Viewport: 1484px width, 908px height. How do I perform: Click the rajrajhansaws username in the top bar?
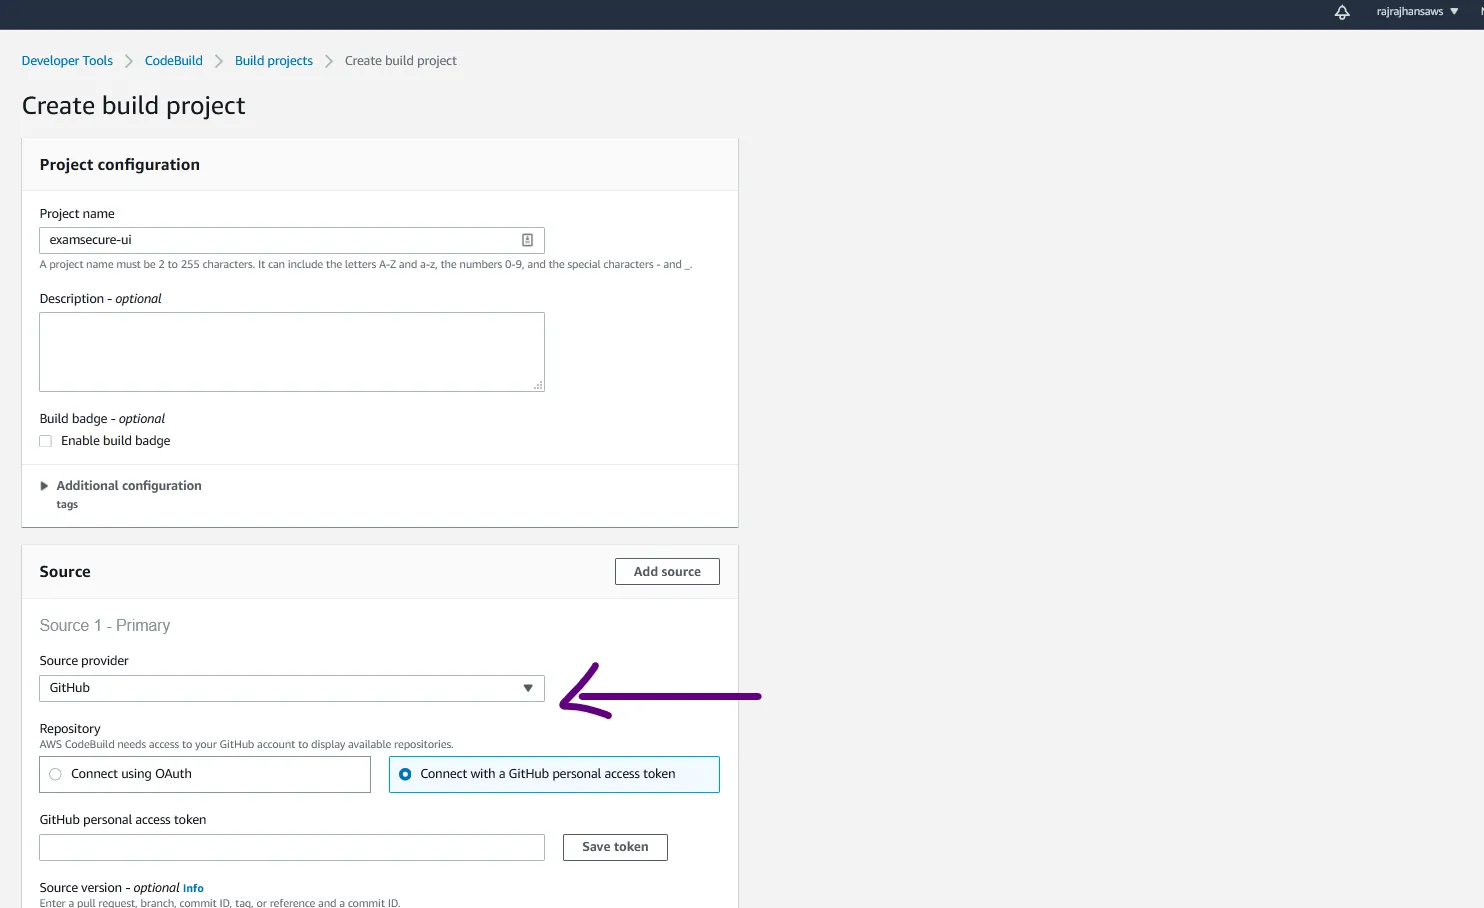point(1410,11)
